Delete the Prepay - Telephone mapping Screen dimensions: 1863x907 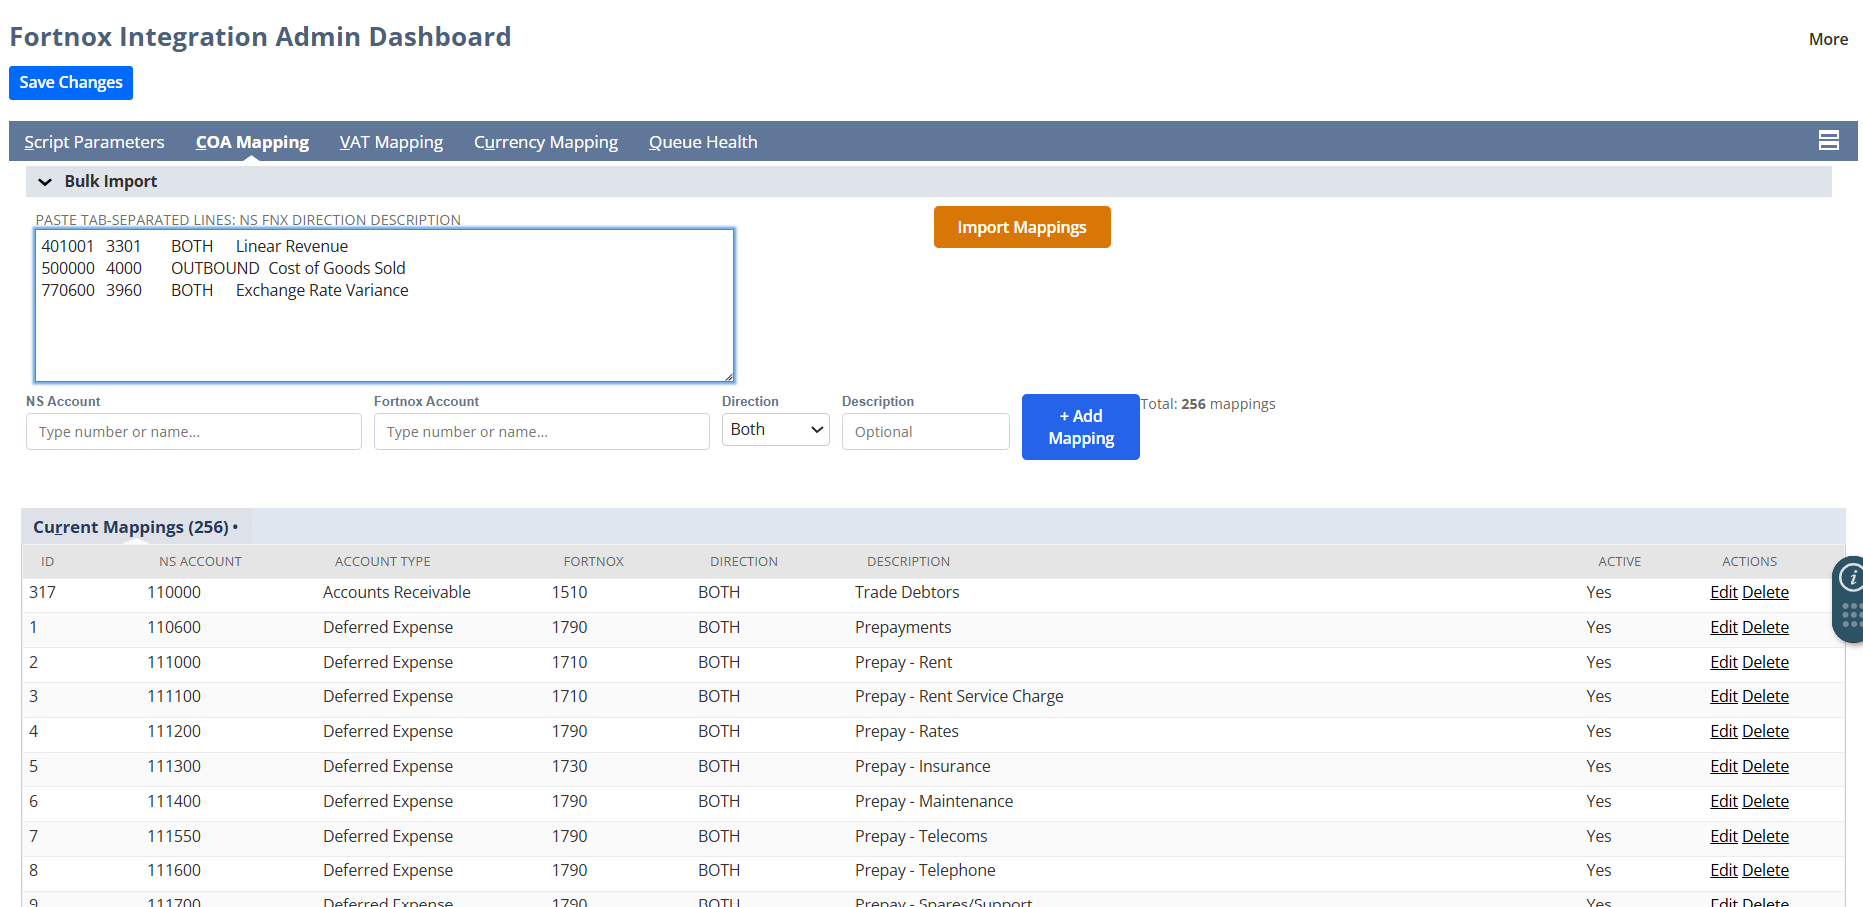click(1765, 870)
